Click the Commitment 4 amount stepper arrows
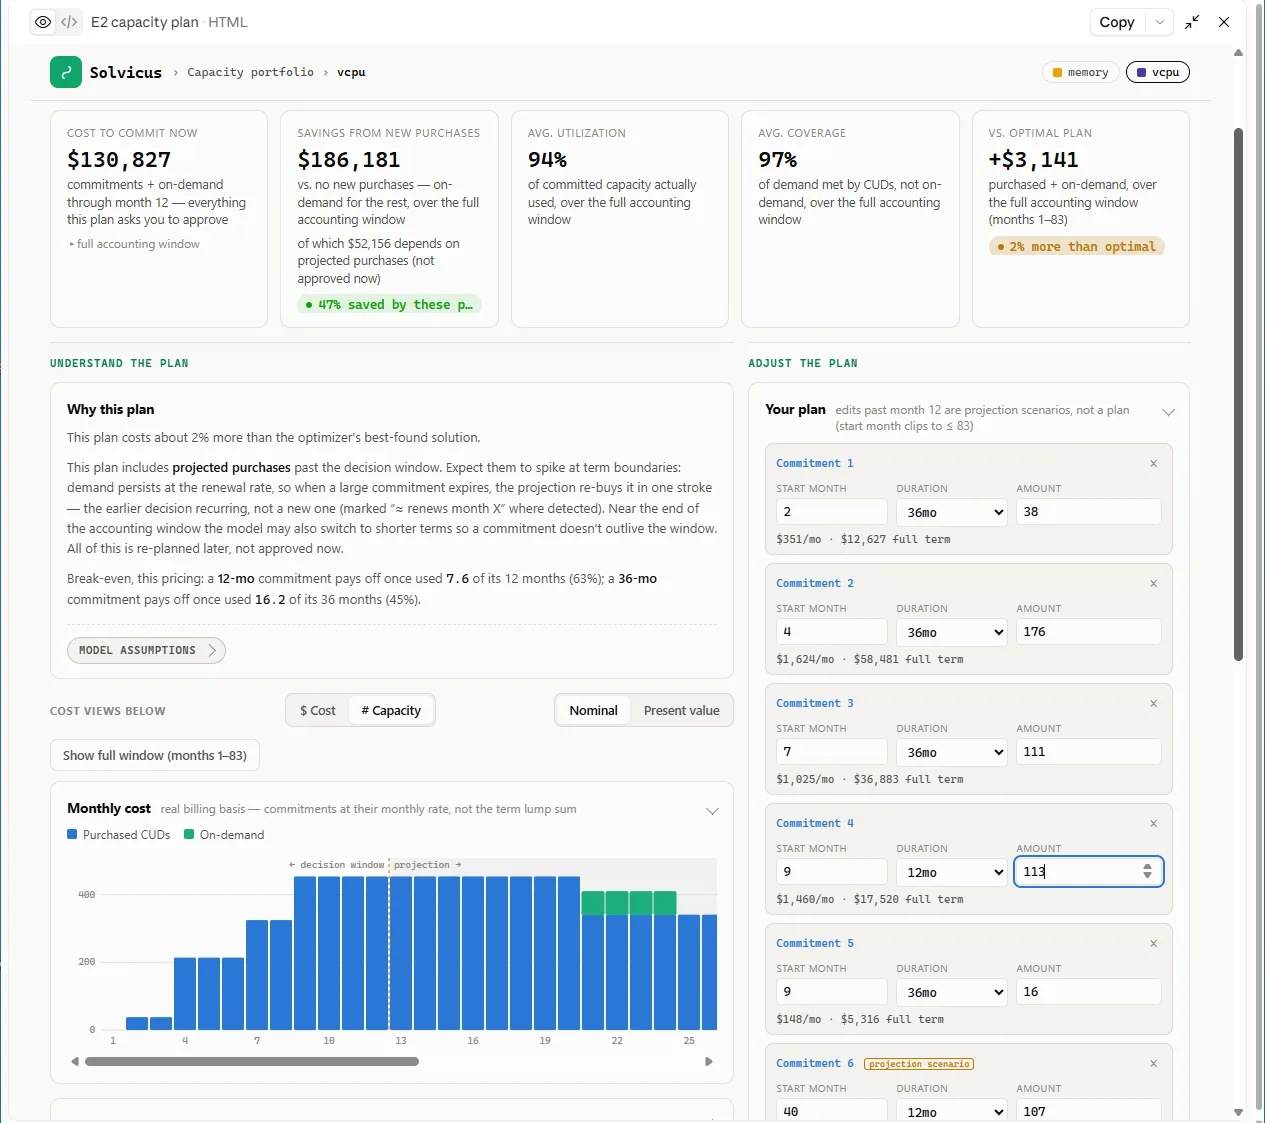 1147,872
